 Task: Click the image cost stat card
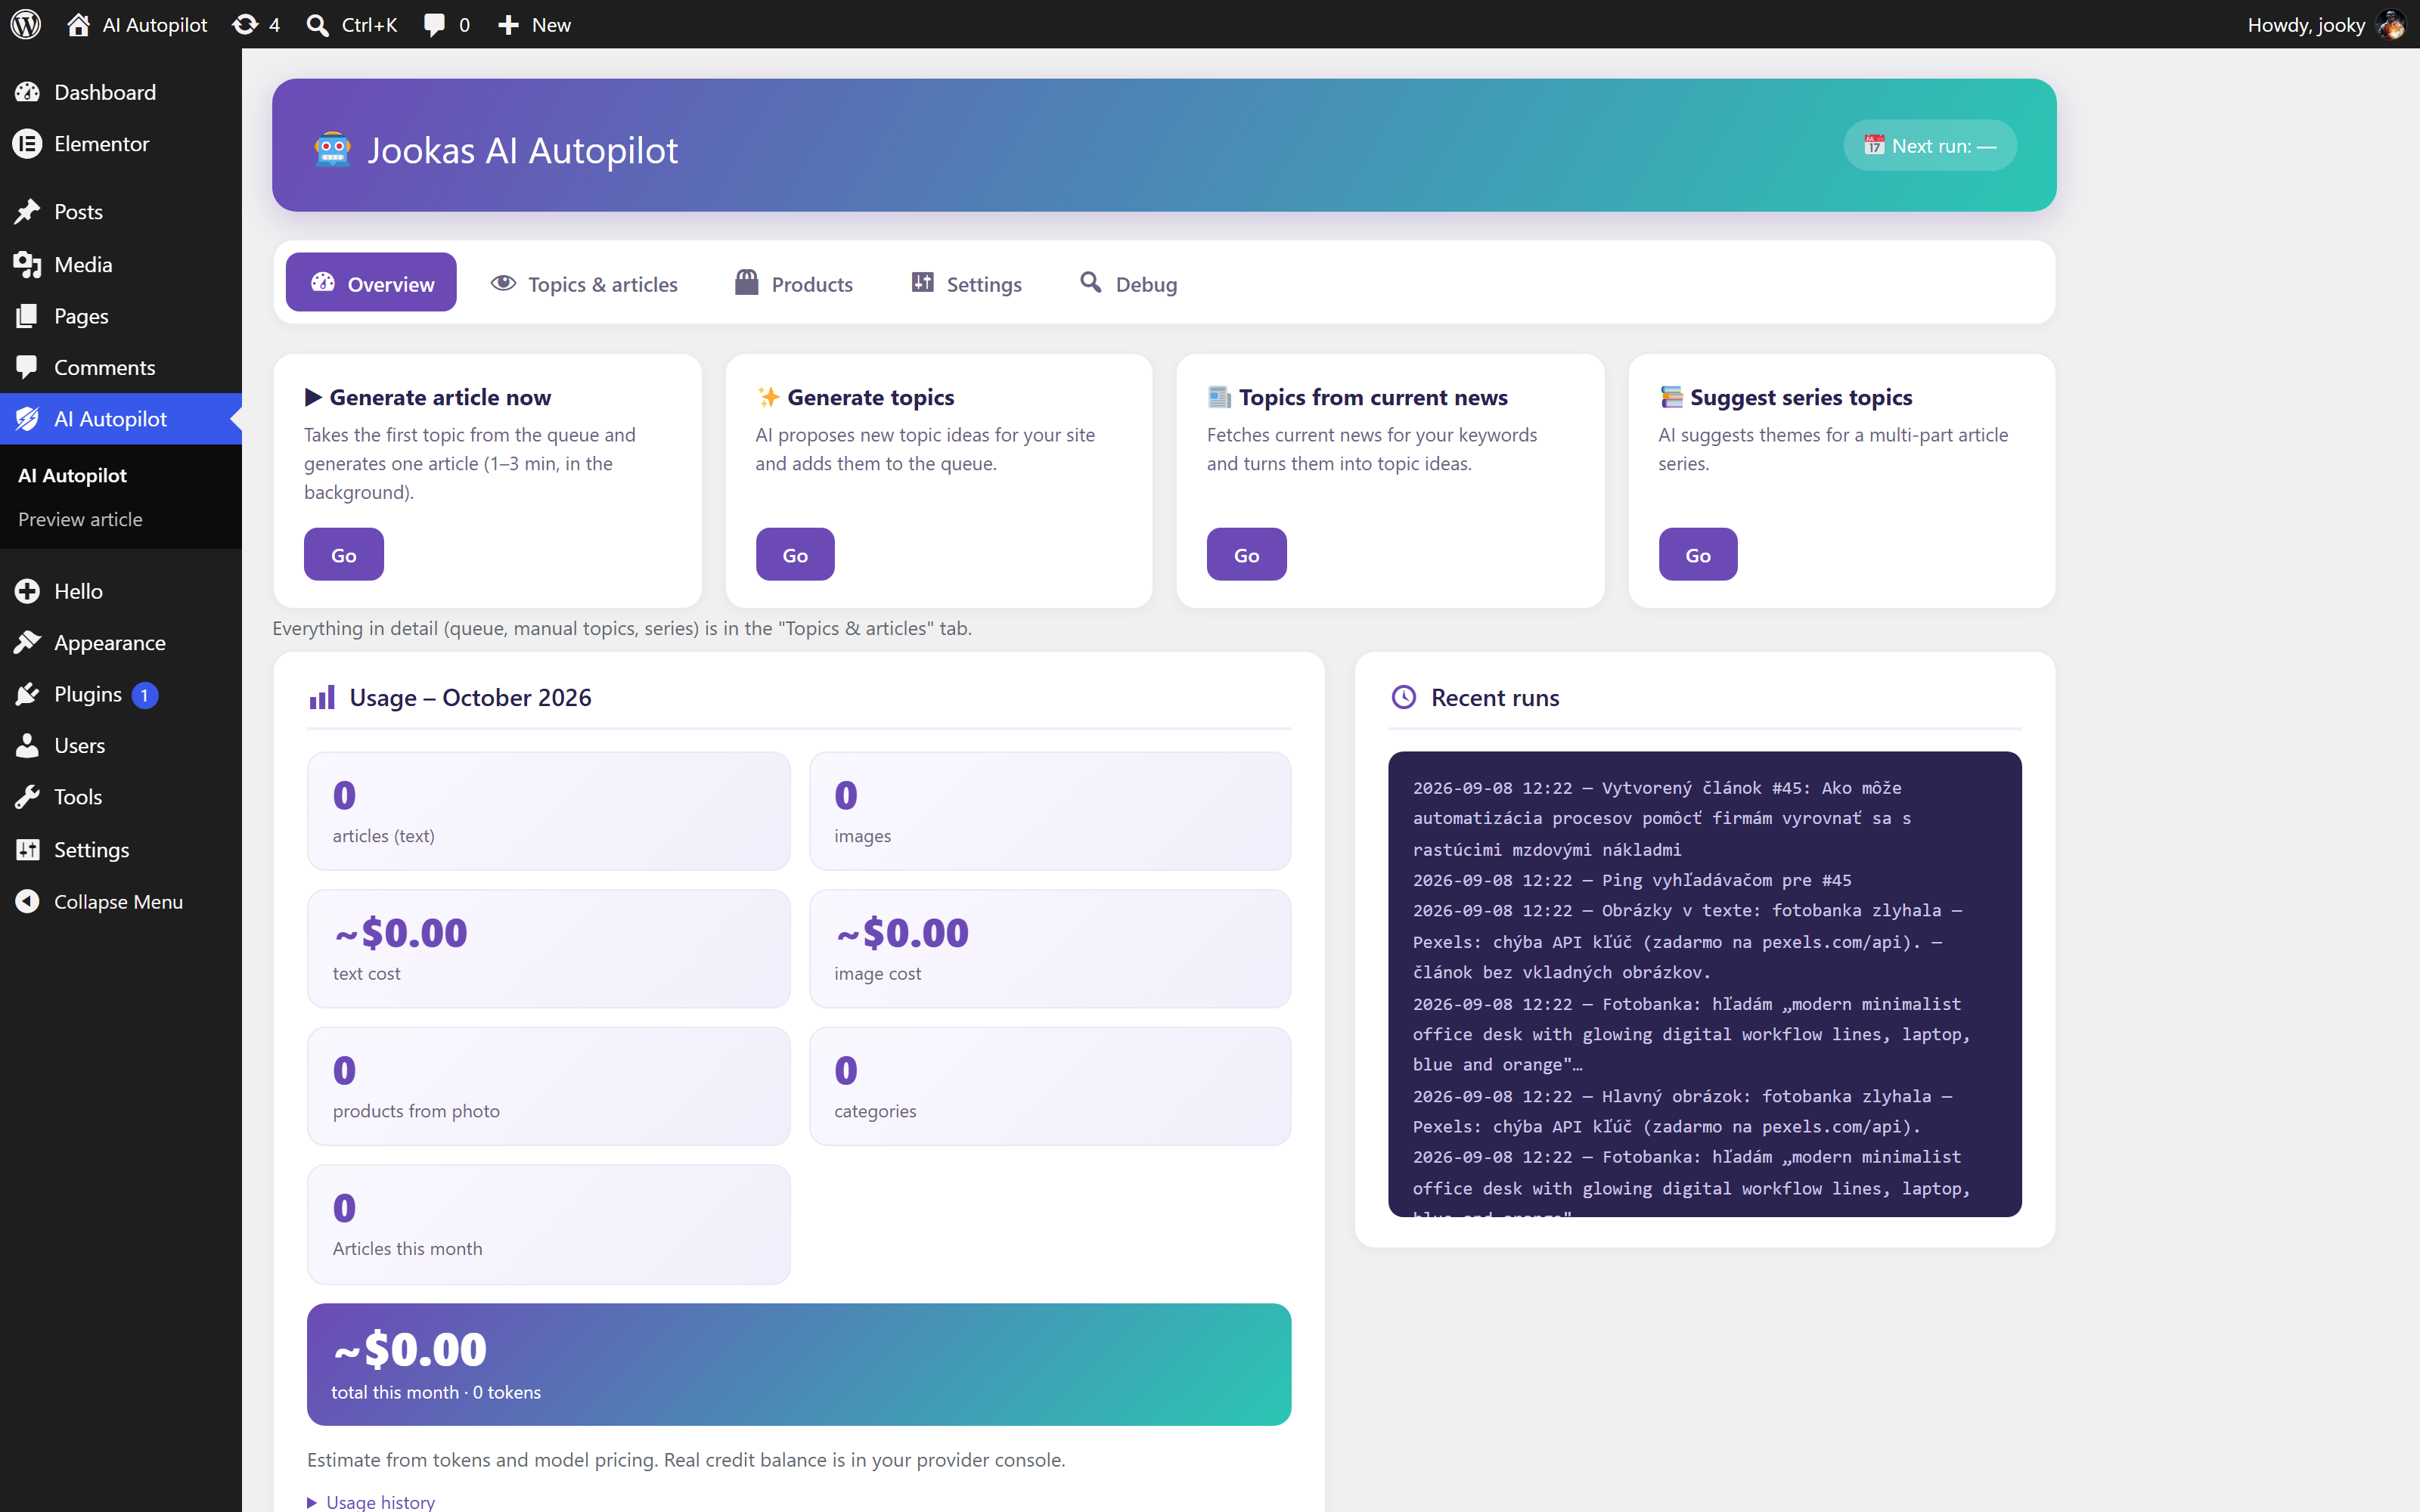1050,949
